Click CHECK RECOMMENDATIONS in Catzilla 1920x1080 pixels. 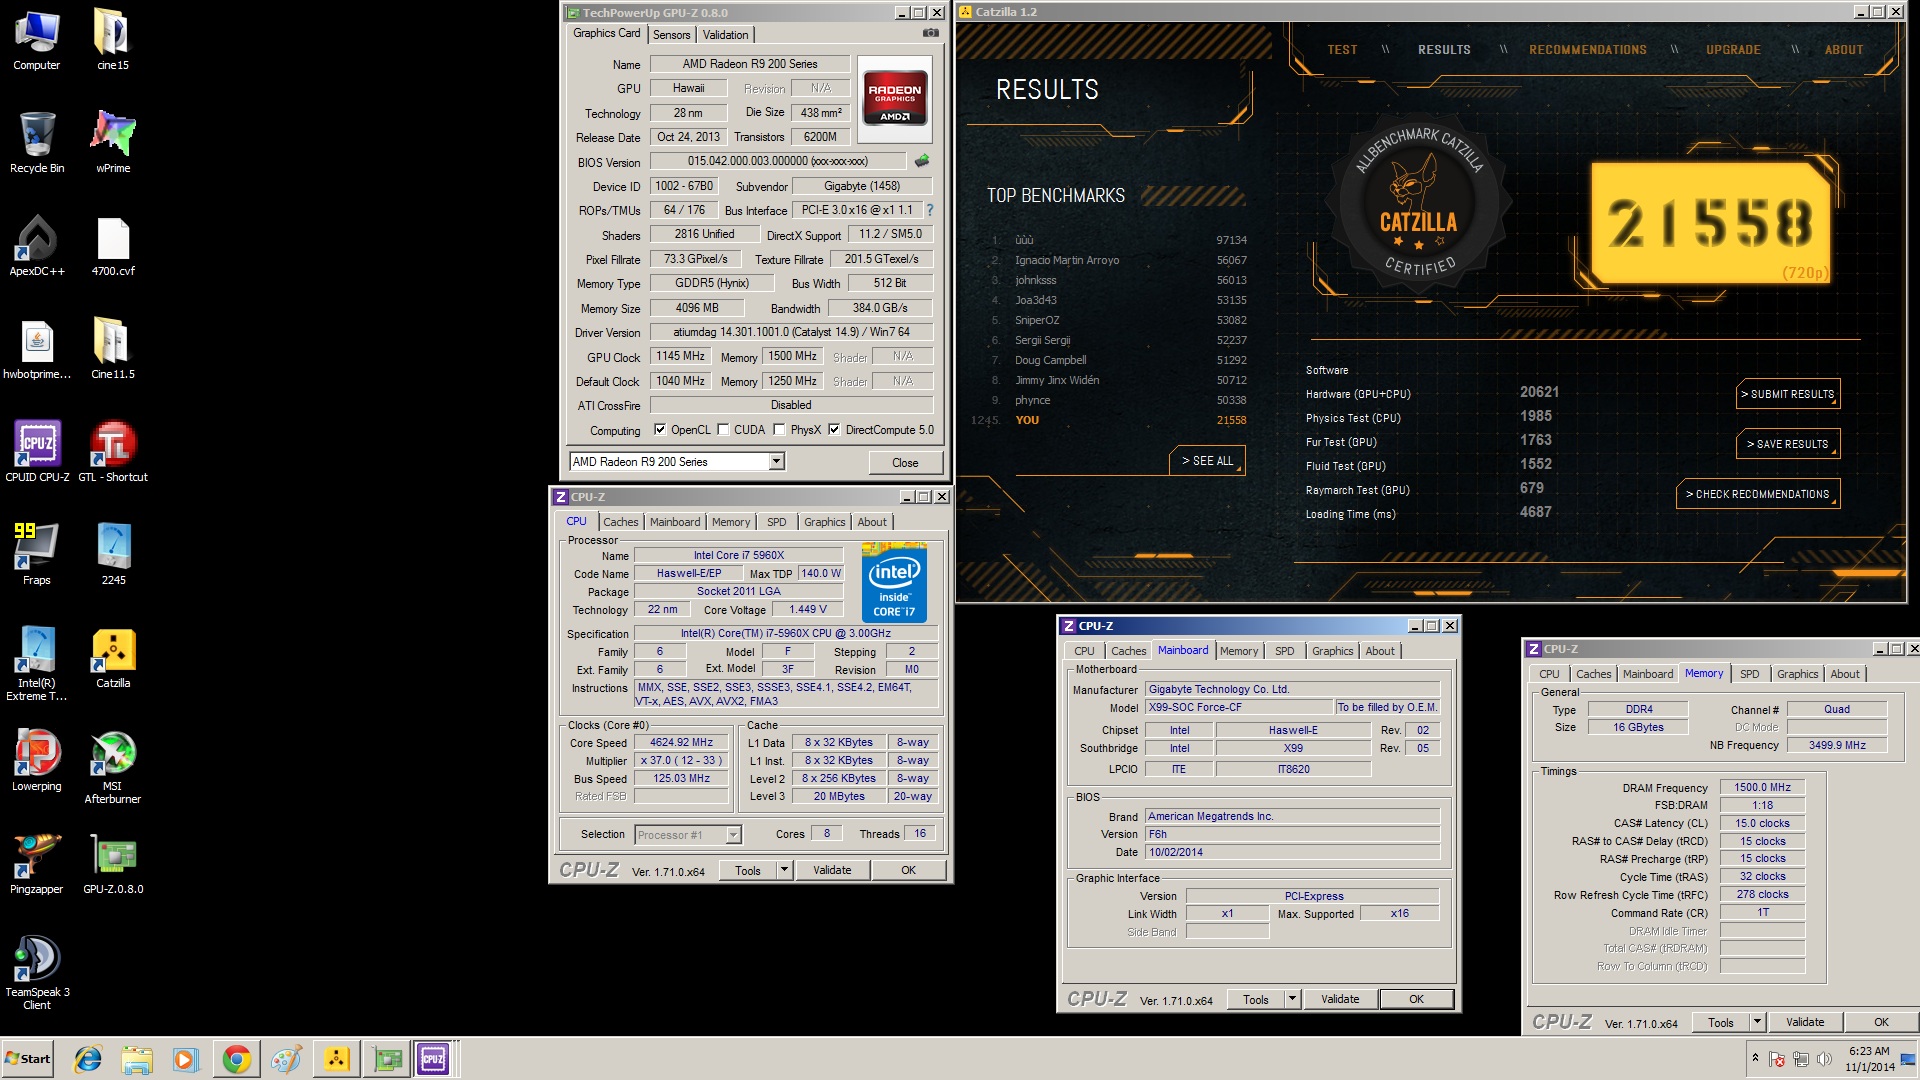pyautogui.click(x=1758, y=494)
